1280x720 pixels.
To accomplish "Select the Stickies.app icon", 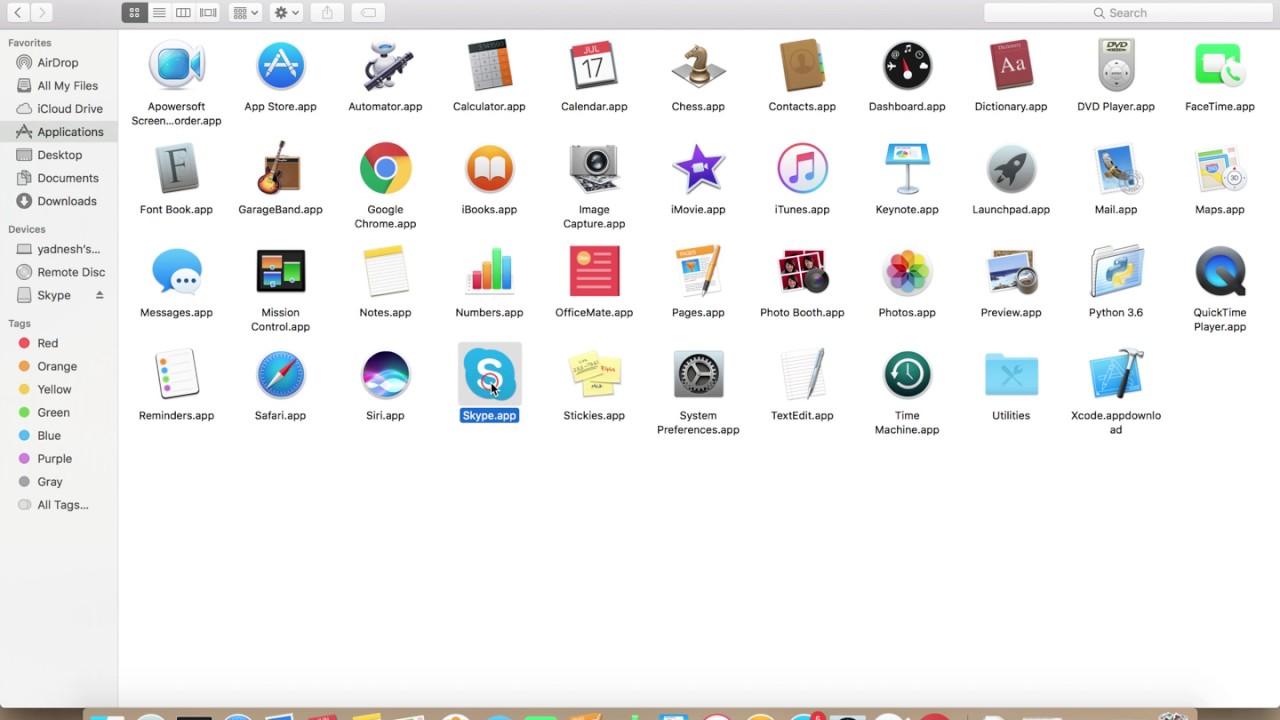I will (594, 375).
